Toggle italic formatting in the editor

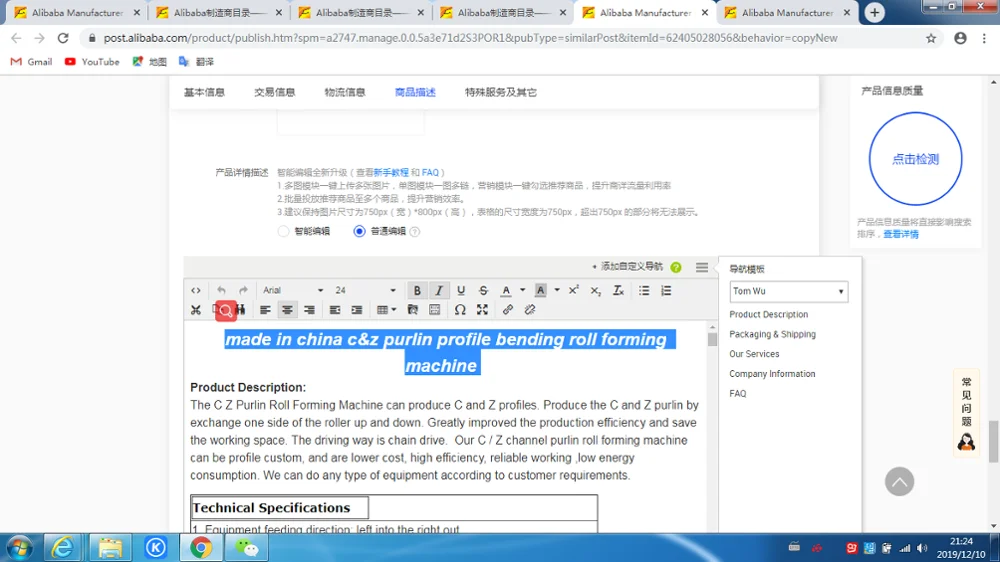[438, 291]
